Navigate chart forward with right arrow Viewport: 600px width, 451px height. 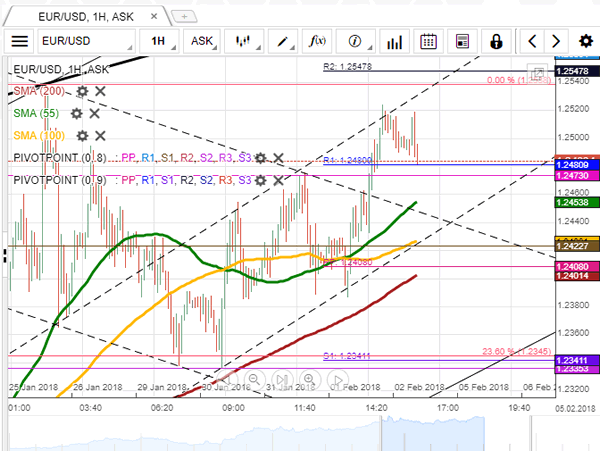click(x=558, y=41)
